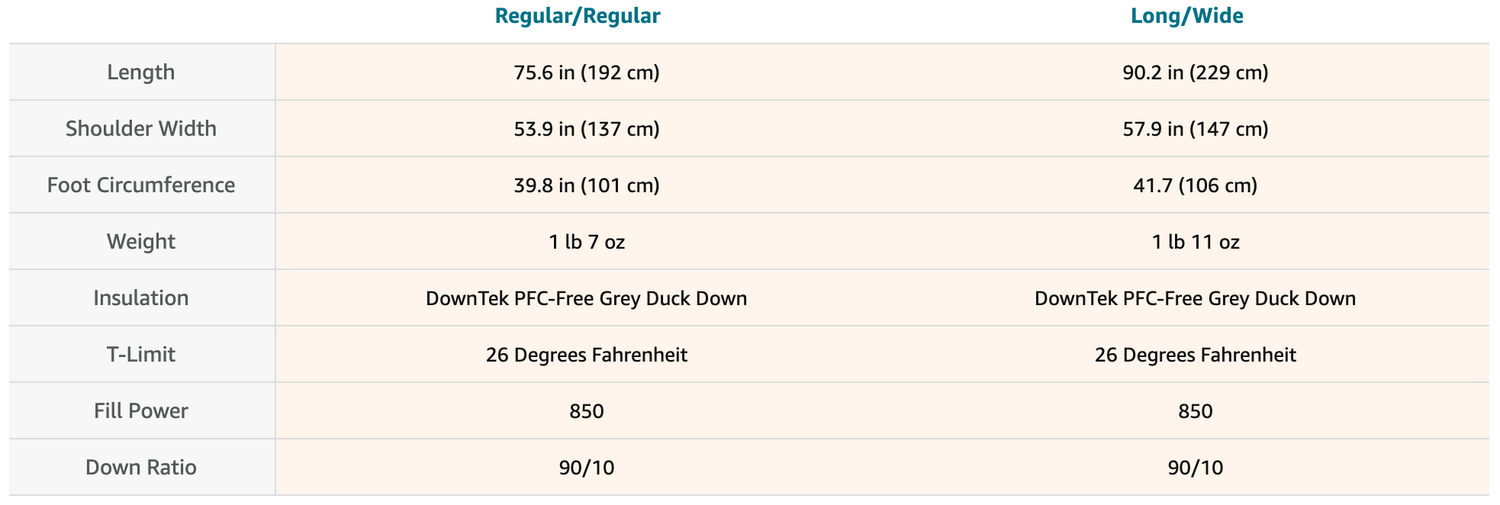1500x505 pixels.
Task: Select the Length row label
Action: [141, 72]
